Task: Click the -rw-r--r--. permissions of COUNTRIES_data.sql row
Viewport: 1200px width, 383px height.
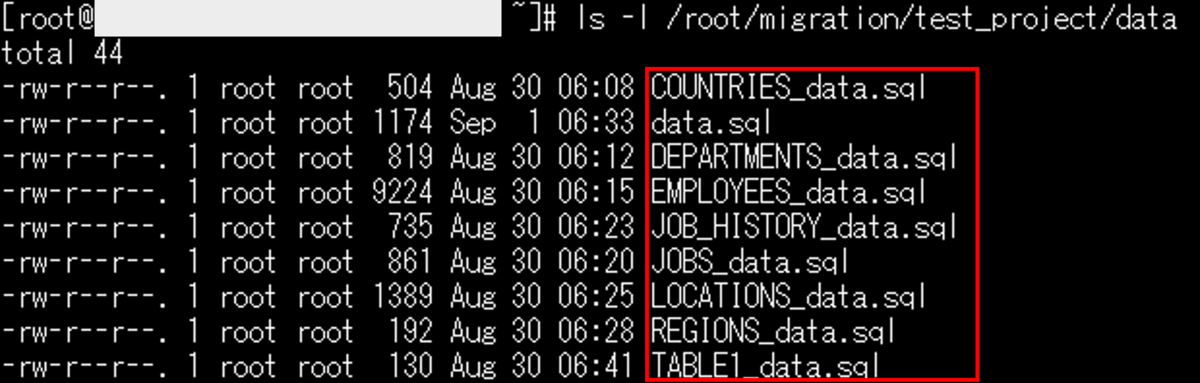Action: tap(86, 89)
